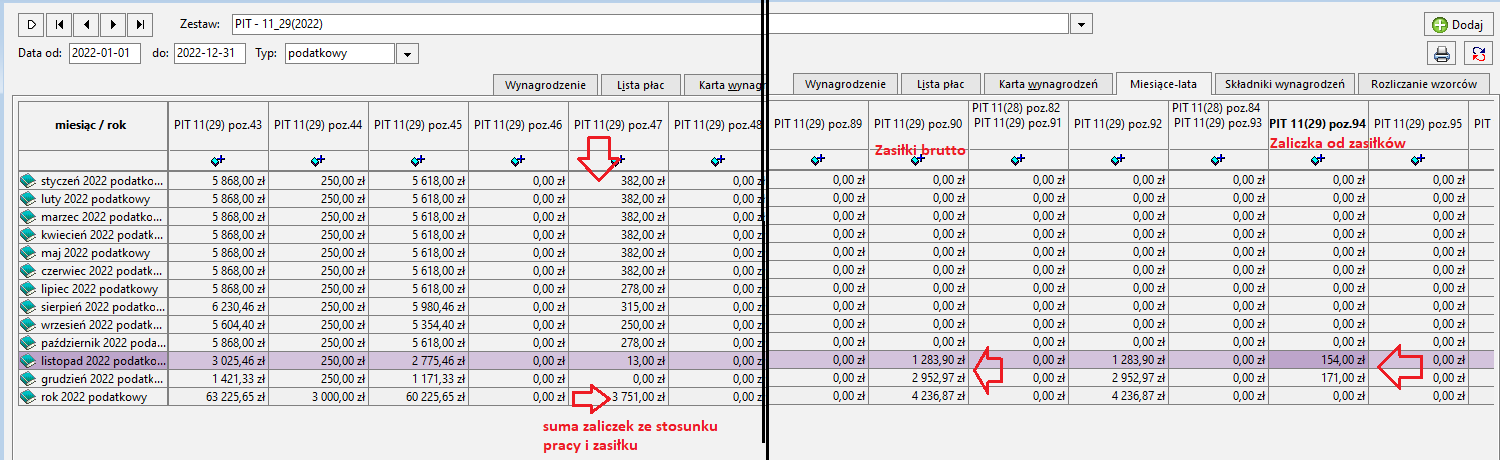Click the end date field 2022-12-31

click(x=209, y=54)
